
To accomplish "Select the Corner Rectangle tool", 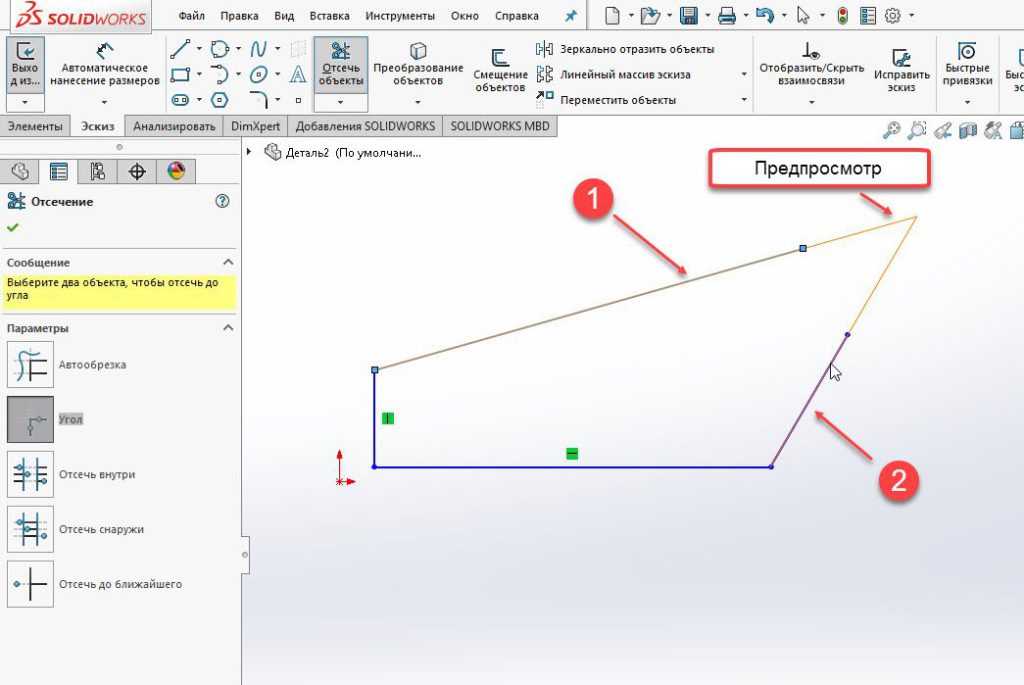I will (180, 74).
